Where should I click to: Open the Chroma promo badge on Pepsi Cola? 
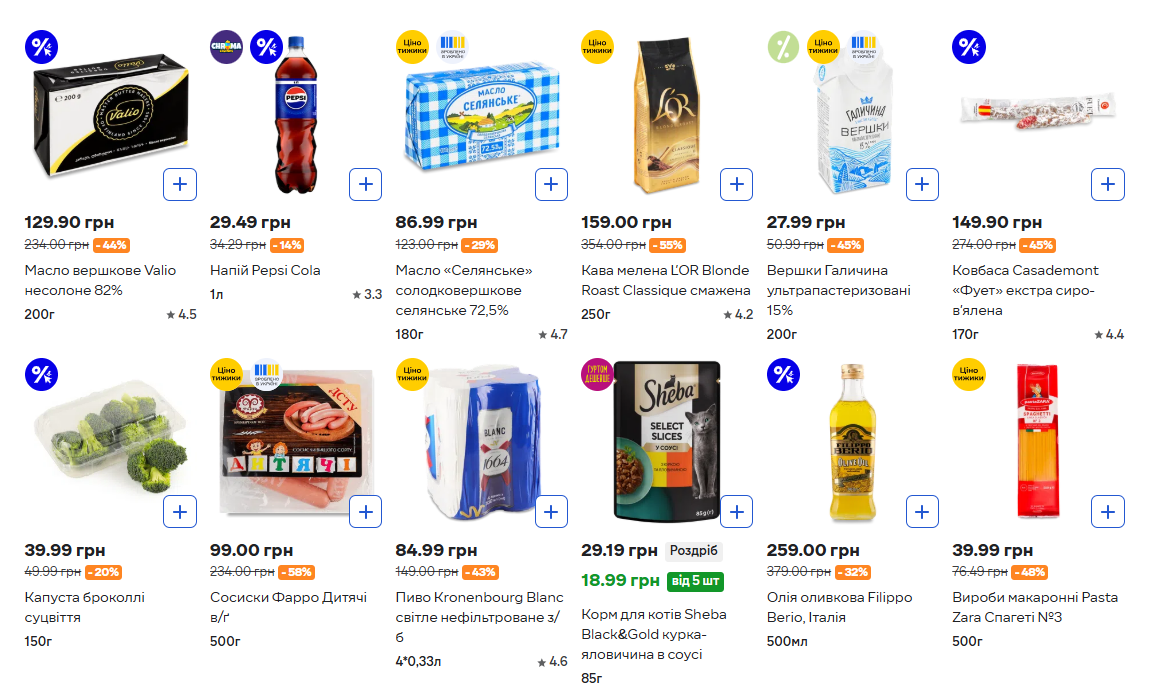pyautogui.click(x=226, y=46)
